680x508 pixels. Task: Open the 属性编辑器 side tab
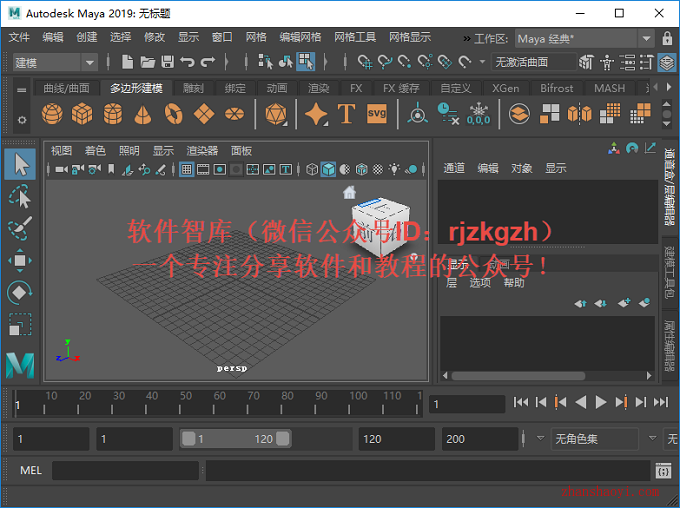(x=670, y=345)
